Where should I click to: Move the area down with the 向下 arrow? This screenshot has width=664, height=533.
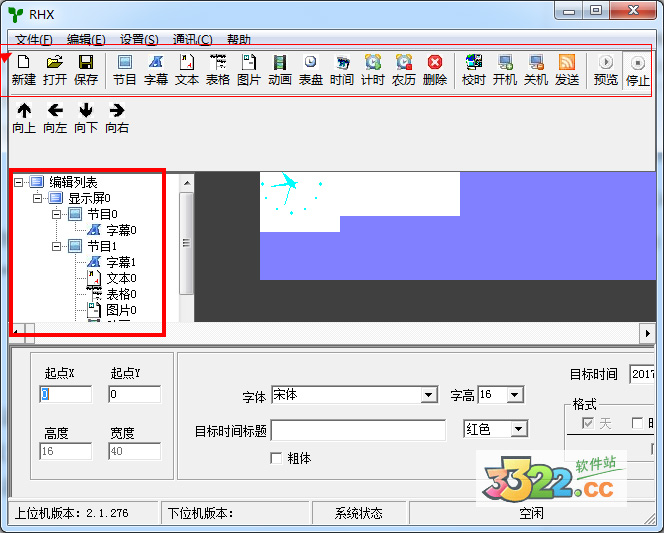pyautogui.click(x=86, y=118)
